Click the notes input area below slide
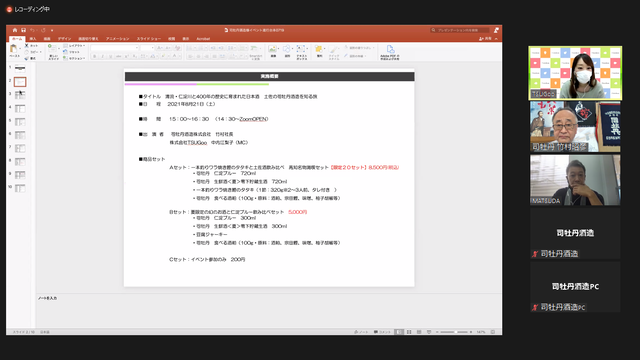This screenshot has width=640, height=360. [269, 310]
